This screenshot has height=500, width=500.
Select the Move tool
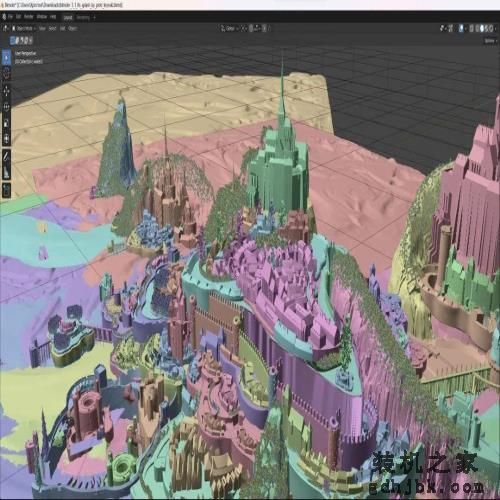(x=6, y=91)
